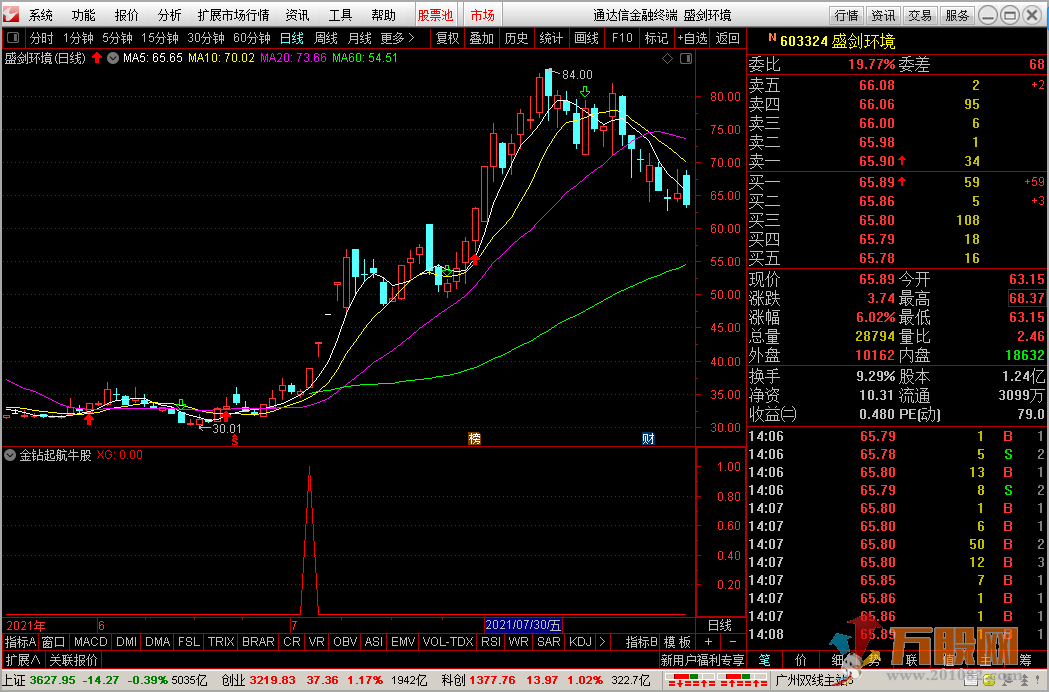Click the blue 财 marker on chart bottom
Image resolution: width=1049 pixels, height=692 pixels.
coord(648,438)
